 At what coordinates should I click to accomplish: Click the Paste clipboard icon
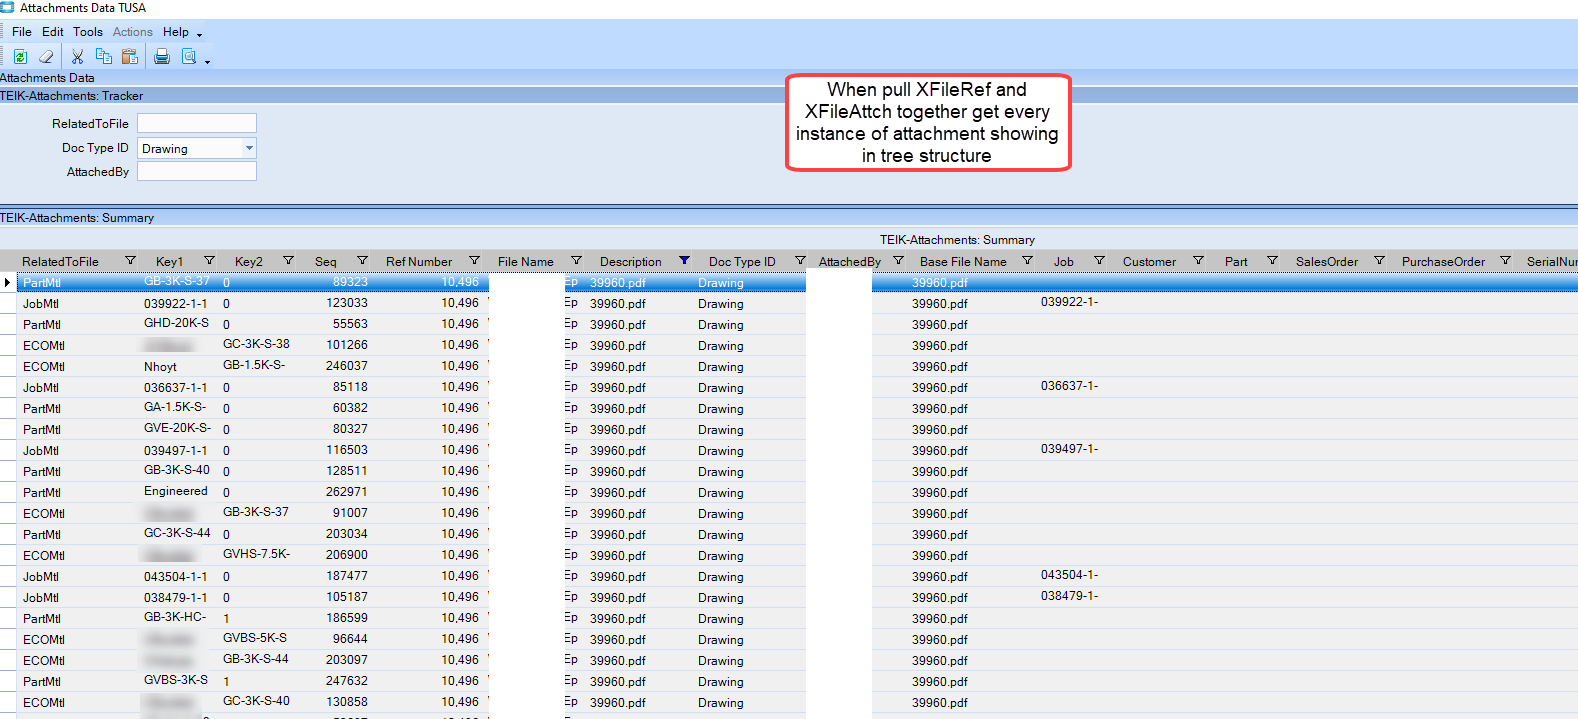point(130,57)
